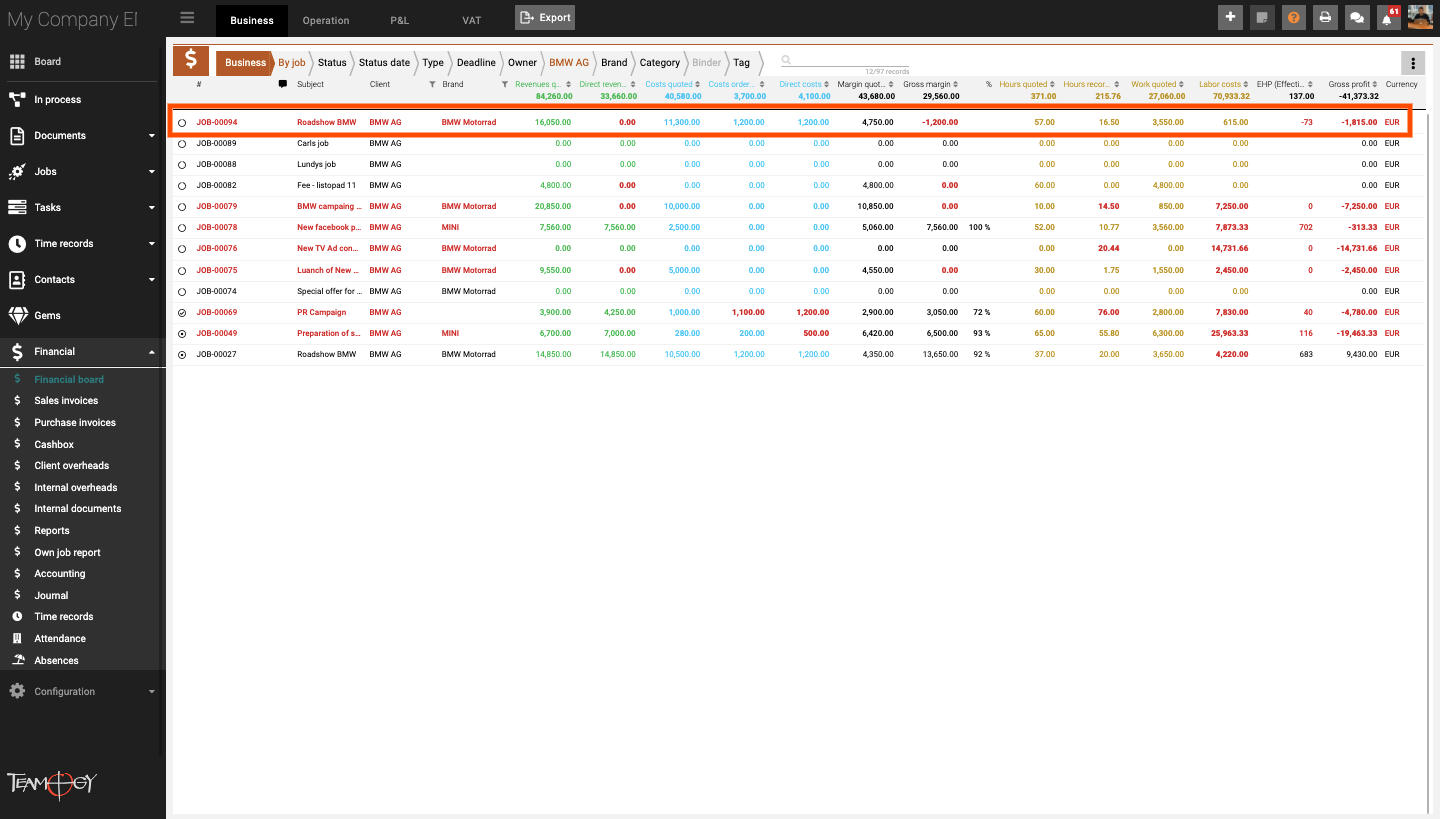This screenshot has height=819, width=1440.
Task: Open Accounting link
Action: click(60, 574)
